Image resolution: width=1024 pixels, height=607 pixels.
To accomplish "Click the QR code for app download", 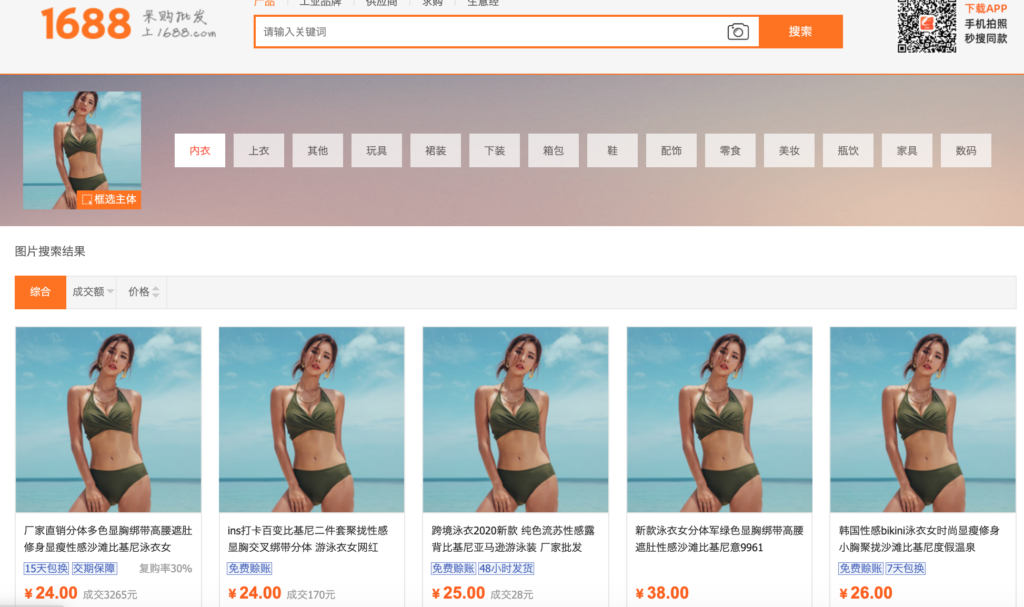I will (927, 26).
